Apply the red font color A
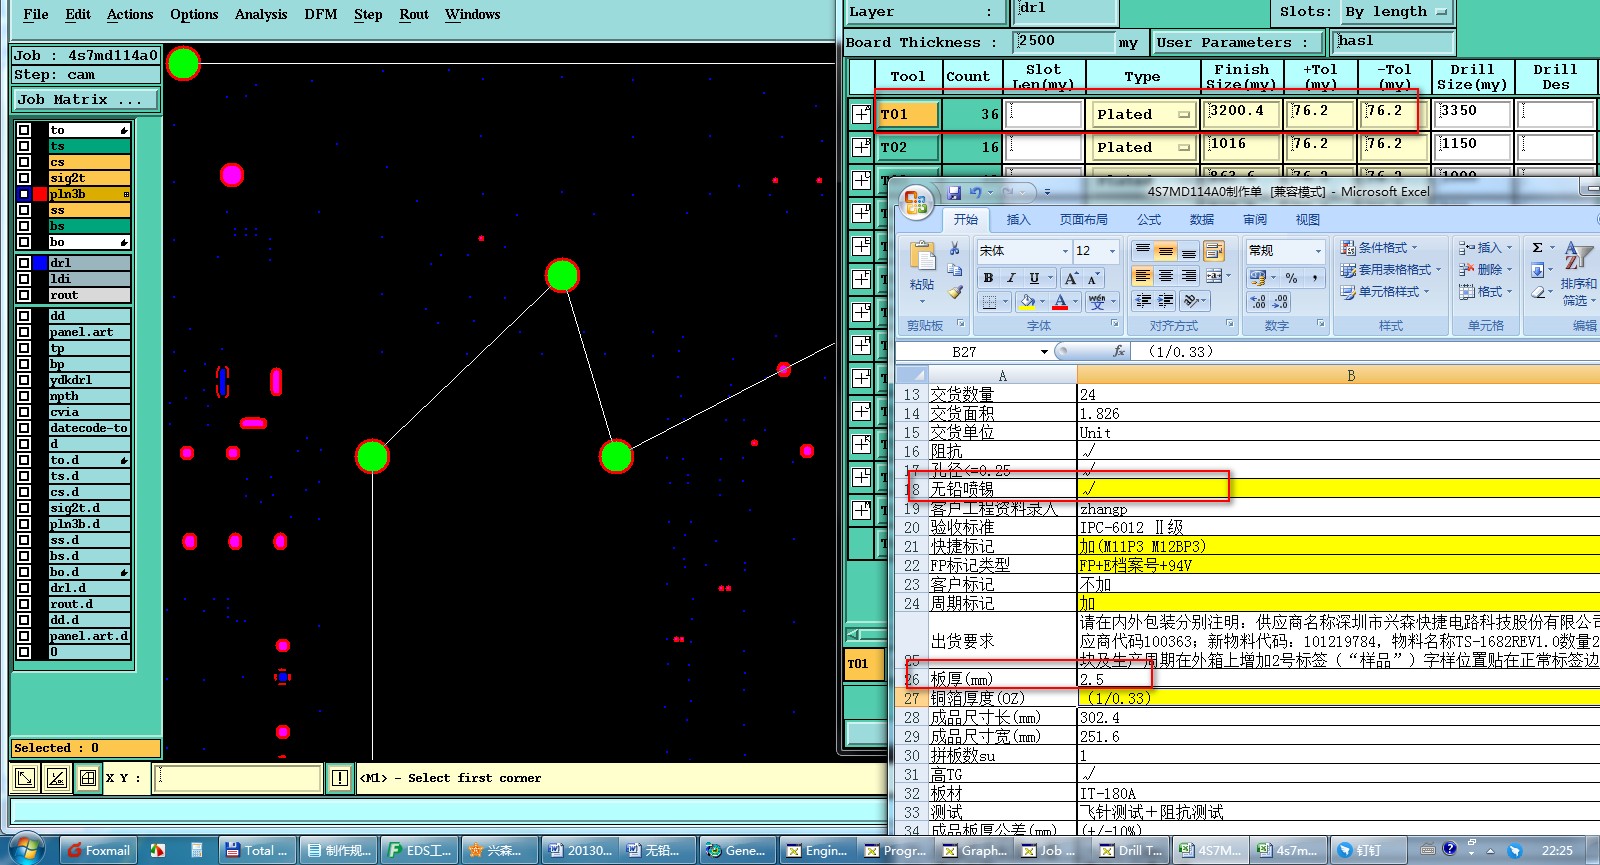This screenshot has height=865, width=1600. 1060,301
